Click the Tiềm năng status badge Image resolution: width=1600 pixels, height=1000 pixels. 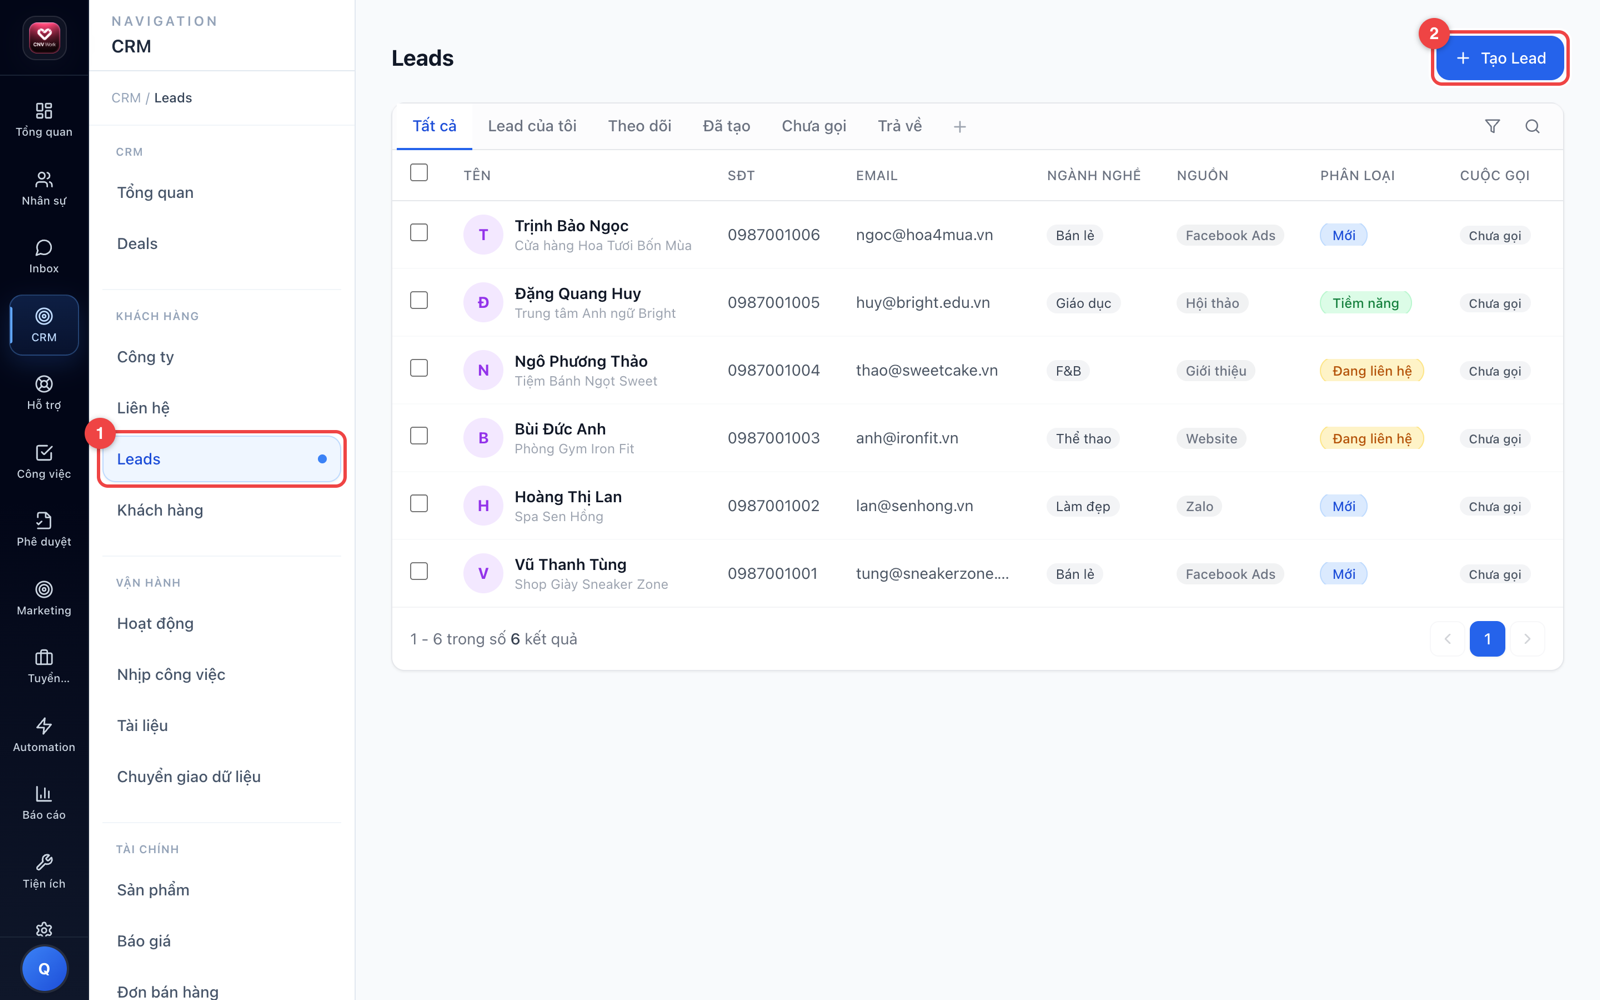click(x=1365, y=303)
